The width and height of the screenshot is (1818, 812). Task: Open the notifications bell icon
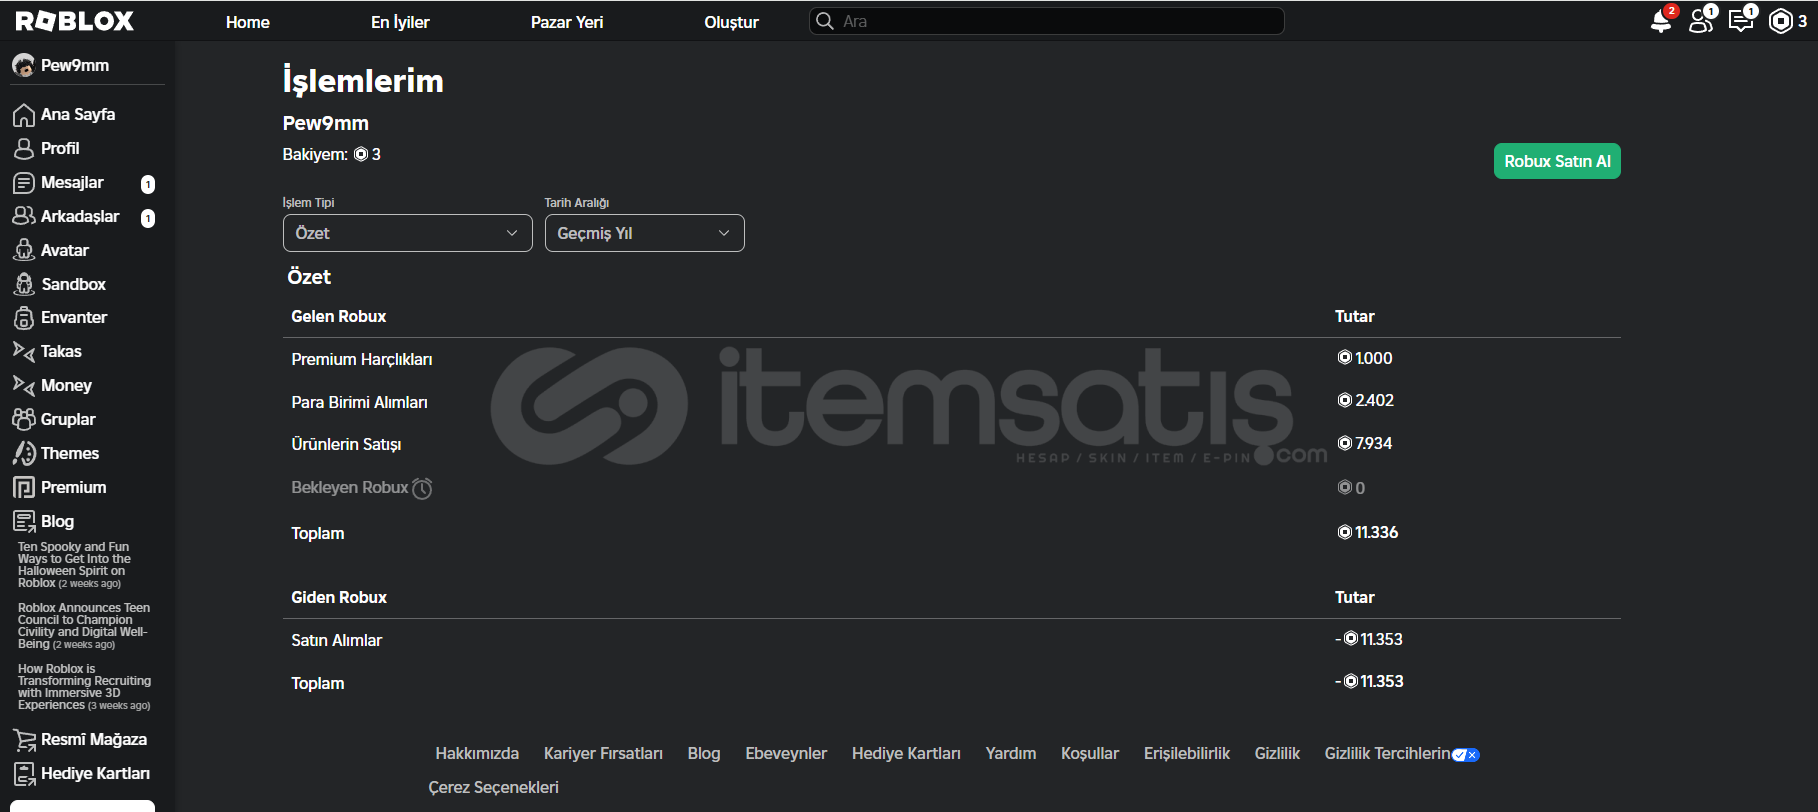(1661, 21)
